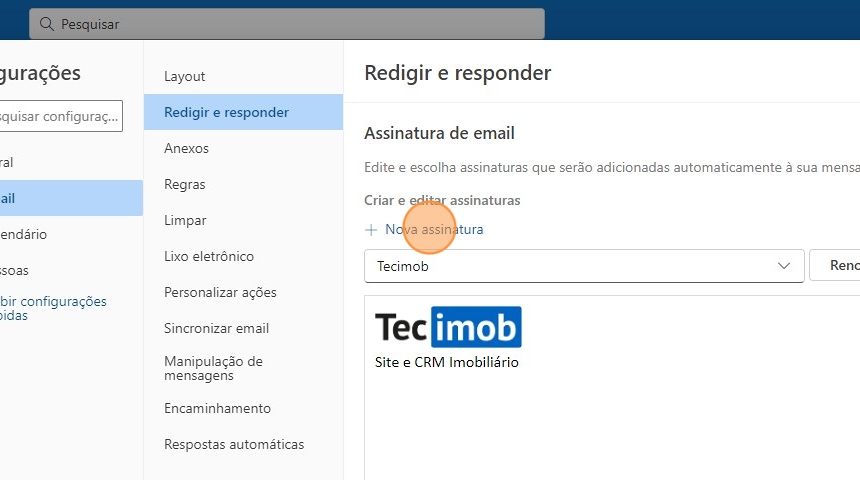The image size is (860, 480).
Task: Click the Site e CRM Imobiliário text
Action: 447,362
